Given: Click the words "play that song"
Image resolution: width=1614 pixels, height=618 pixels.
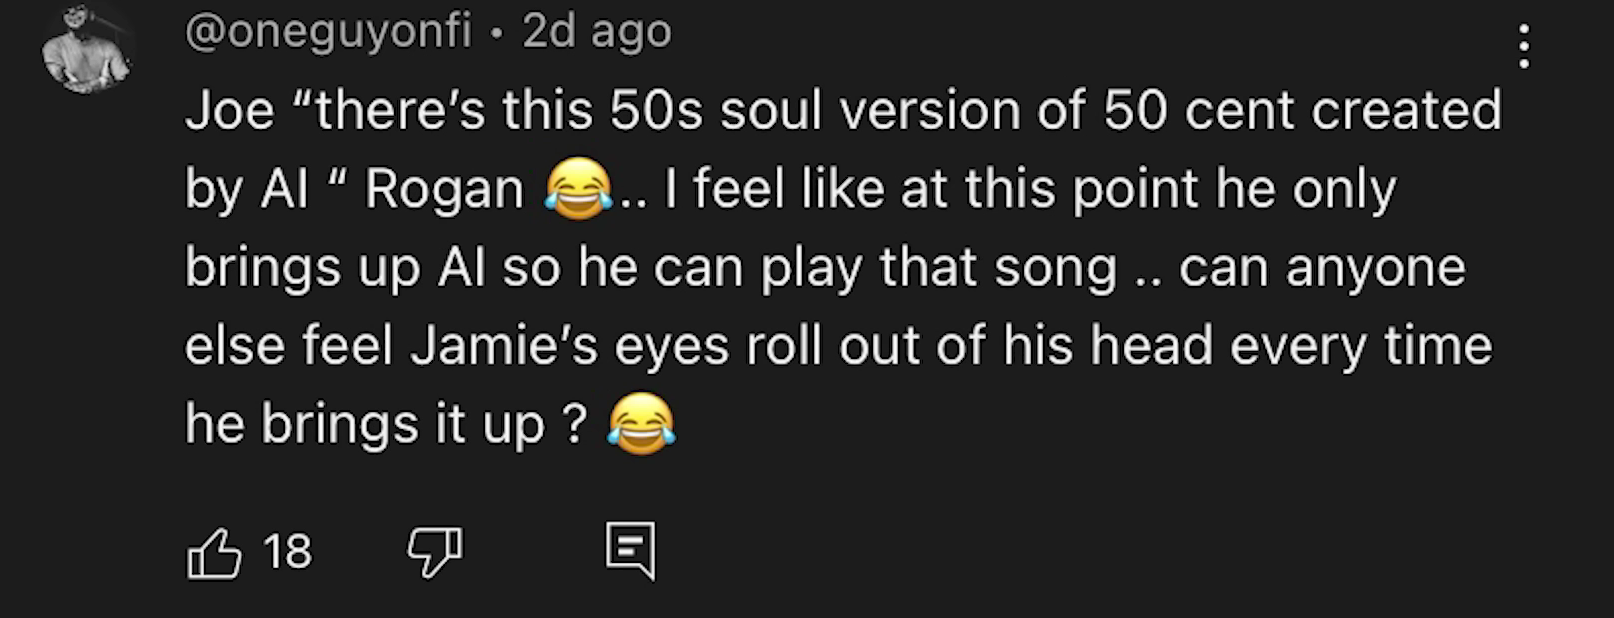Looking at the screenshot, I should (x=938, y=268).
